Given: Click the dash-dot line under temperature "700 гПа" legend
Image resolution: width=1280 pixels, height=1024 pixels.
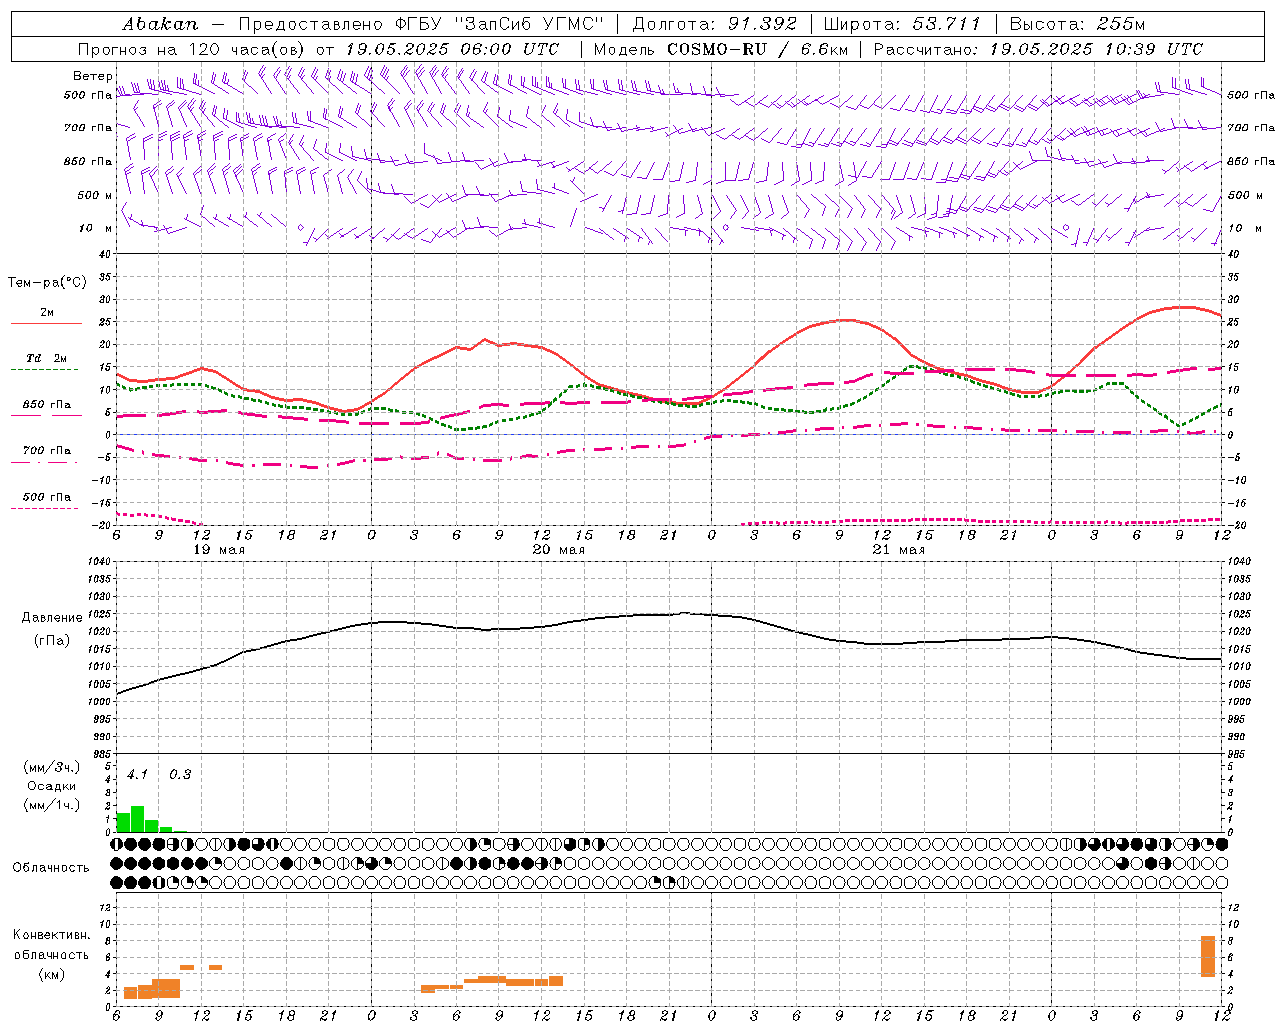Looking at the screenshot, I should click(46, 463).
